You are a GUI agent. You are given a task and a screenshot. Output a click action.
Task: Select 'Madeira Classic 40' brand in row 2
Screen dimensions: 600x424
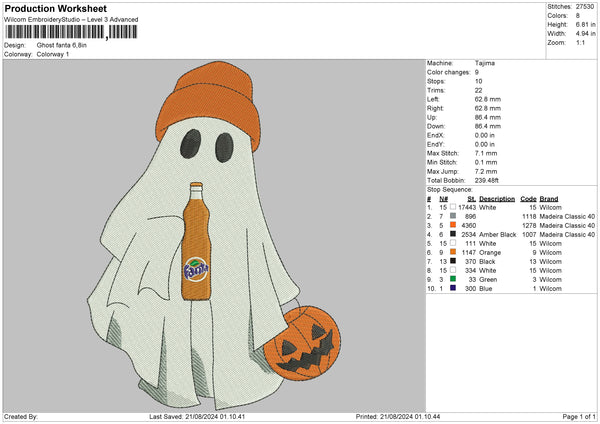coord(567,216)
